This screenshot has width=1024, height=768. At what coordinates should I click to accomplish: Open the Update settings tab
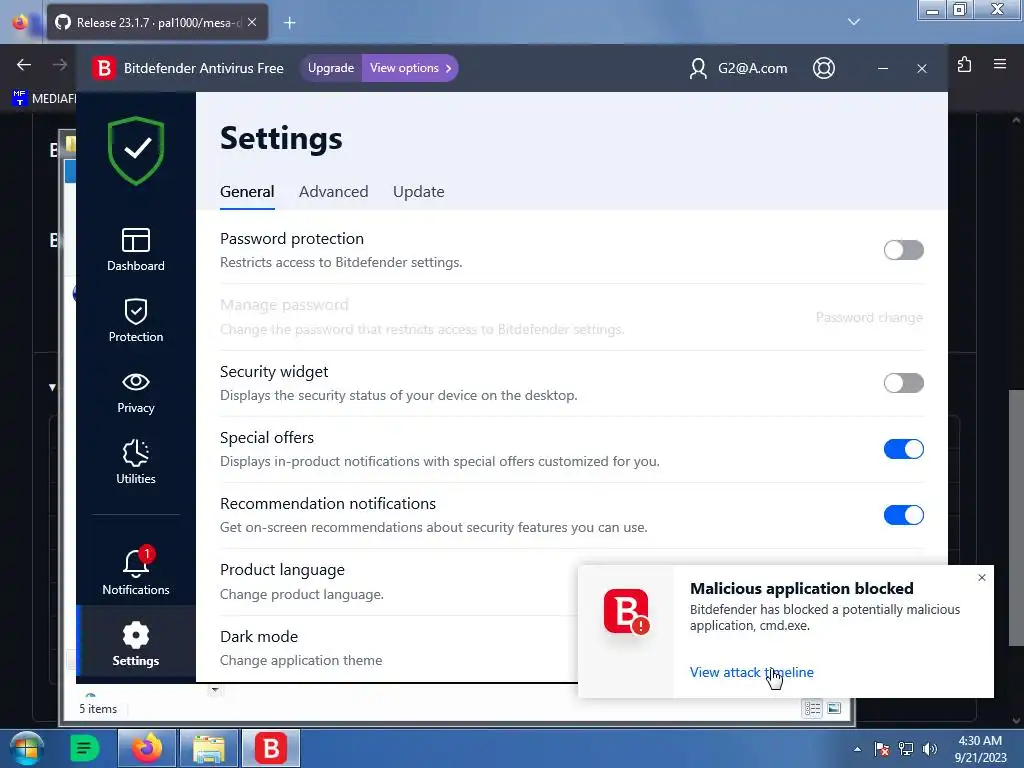419,192
